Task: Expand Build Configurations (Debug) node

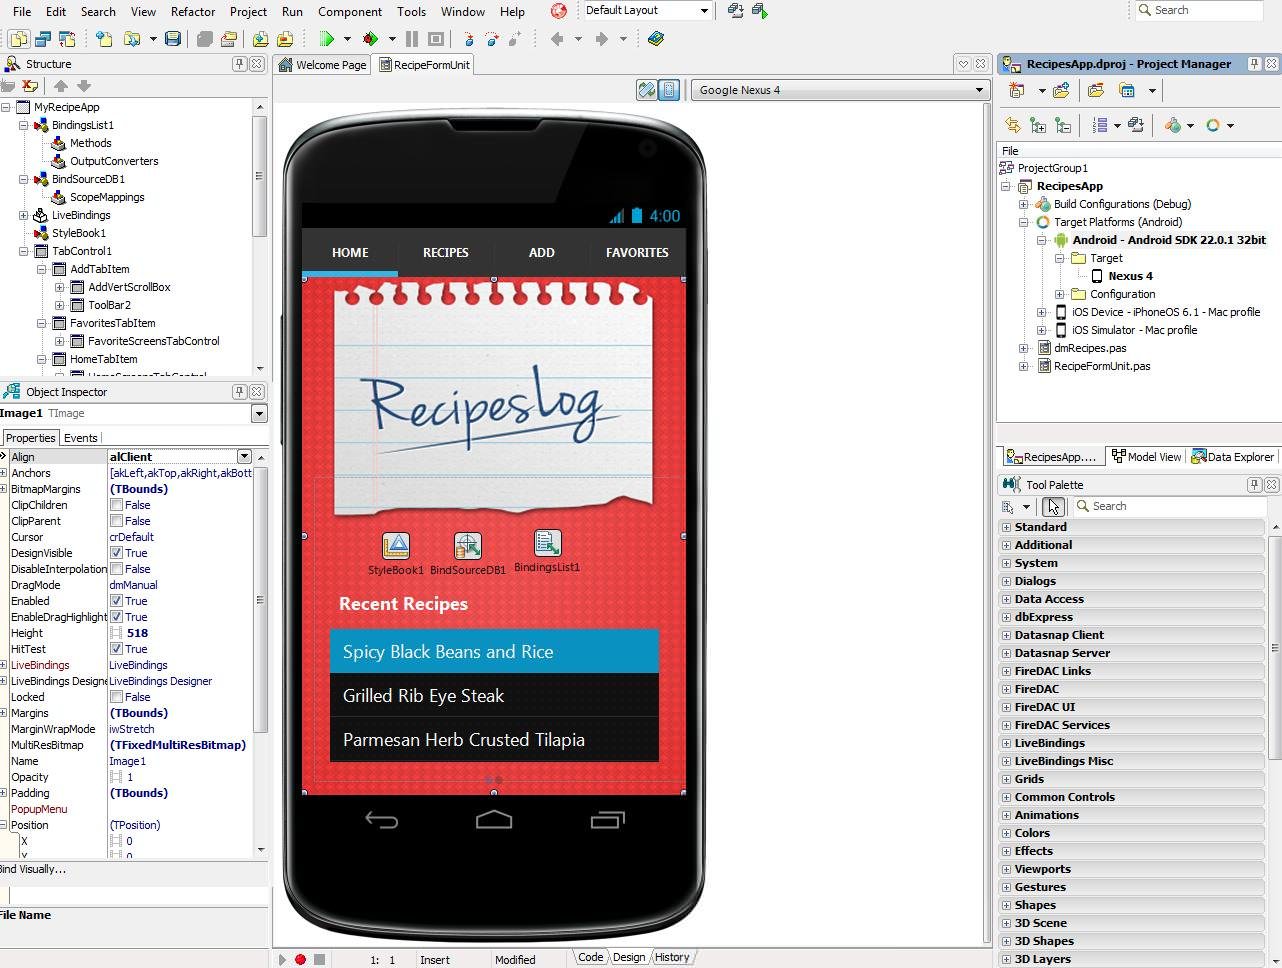Action: point(1023,204)
